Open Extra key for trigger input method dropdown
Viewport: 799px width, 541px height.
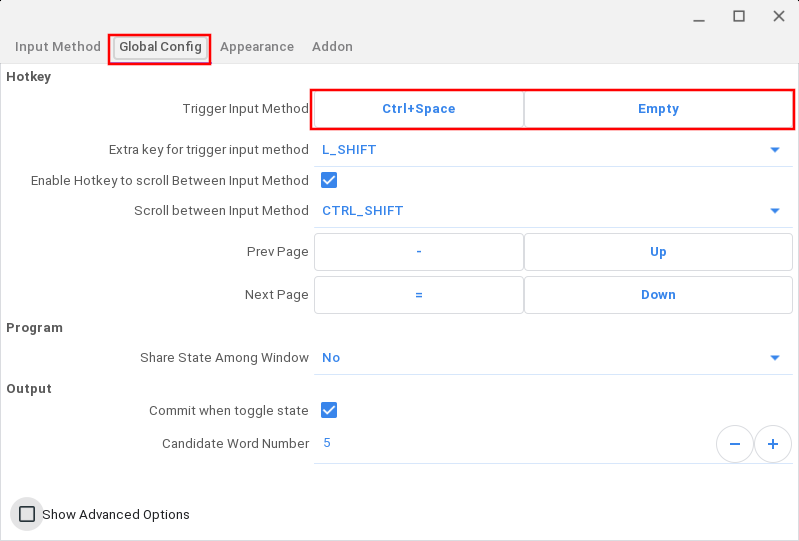pyautogui.click(x=552, y=150)
